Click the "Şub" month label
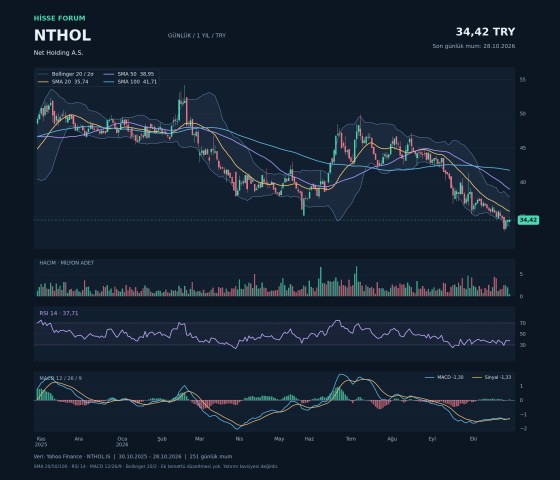Image resolution: width=560 pixels, height=480 pixels. click(x=162, y=439)
